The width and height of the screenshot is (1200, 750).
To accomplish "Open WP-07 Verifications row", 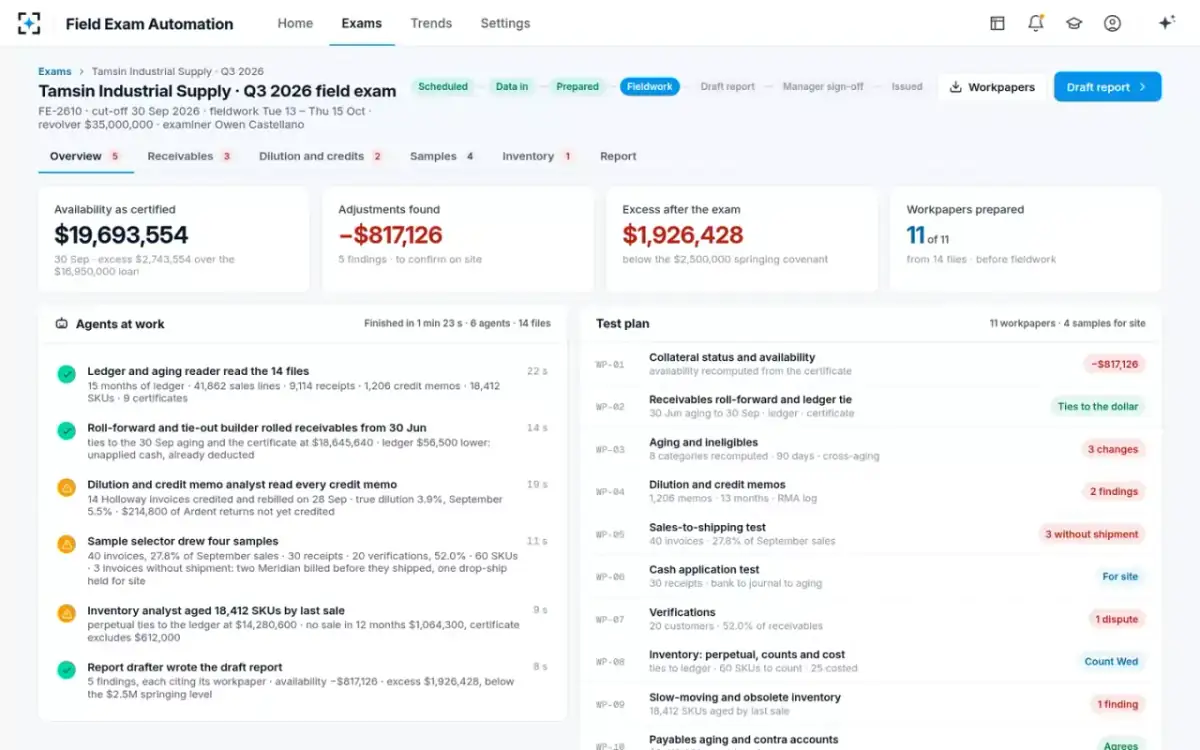I will tap(870, 619).
